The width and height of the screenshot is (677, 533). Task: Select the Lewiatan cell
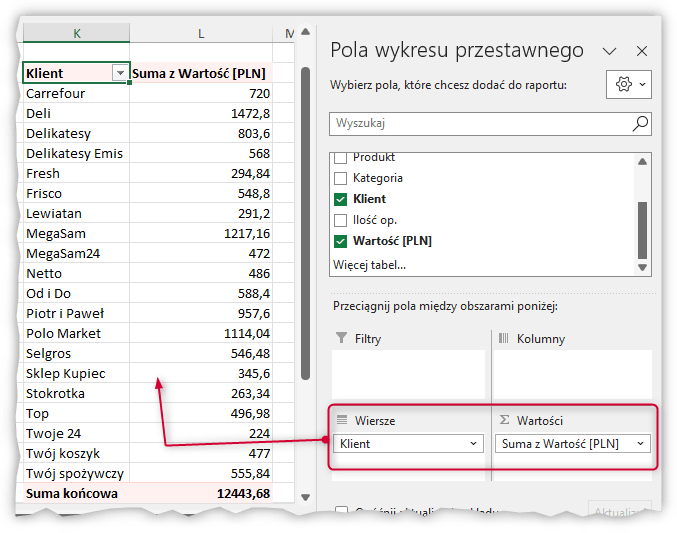[76, 213]
